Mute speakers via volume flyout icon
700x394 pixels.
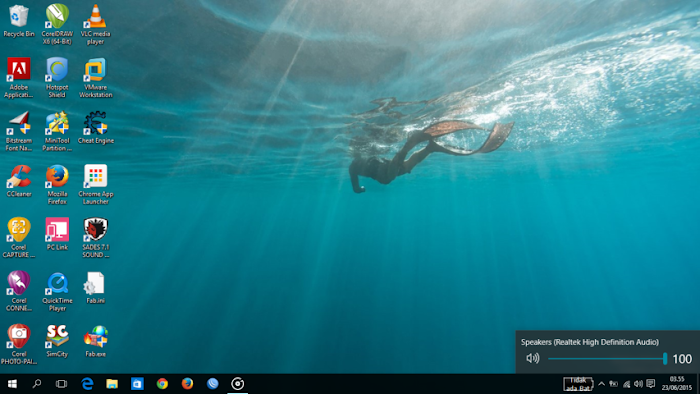point(533,358)
